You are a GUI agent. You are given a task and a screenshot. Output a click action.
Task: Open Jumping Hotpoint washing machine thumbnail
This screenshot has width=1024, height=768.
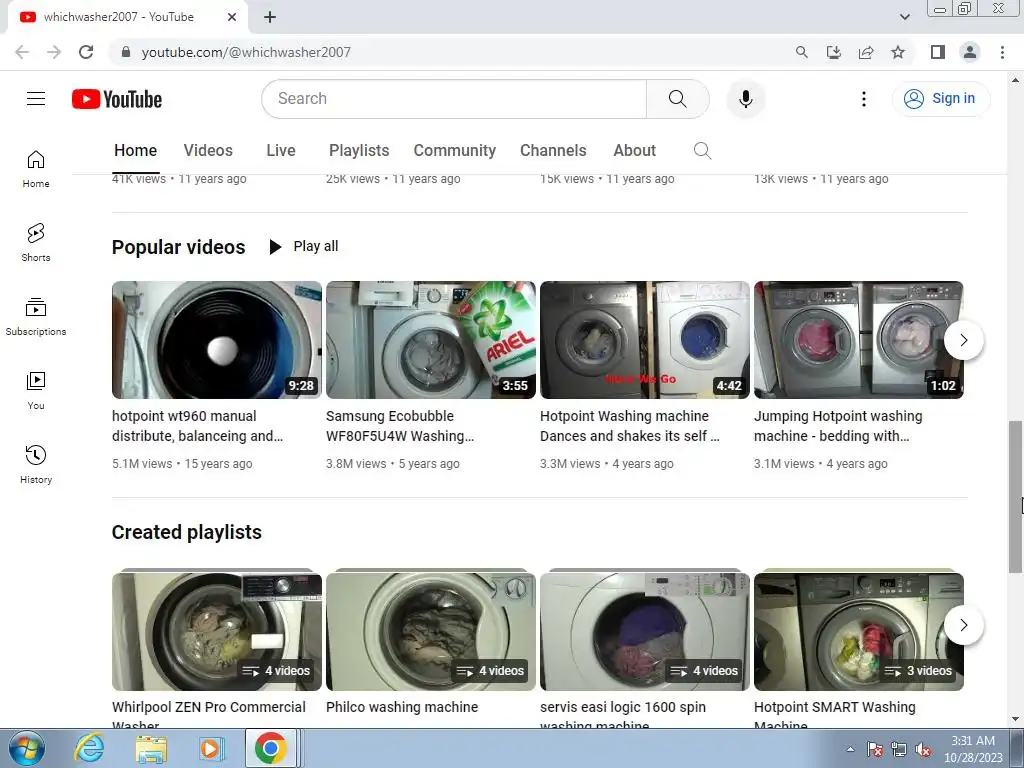(859, 340)
